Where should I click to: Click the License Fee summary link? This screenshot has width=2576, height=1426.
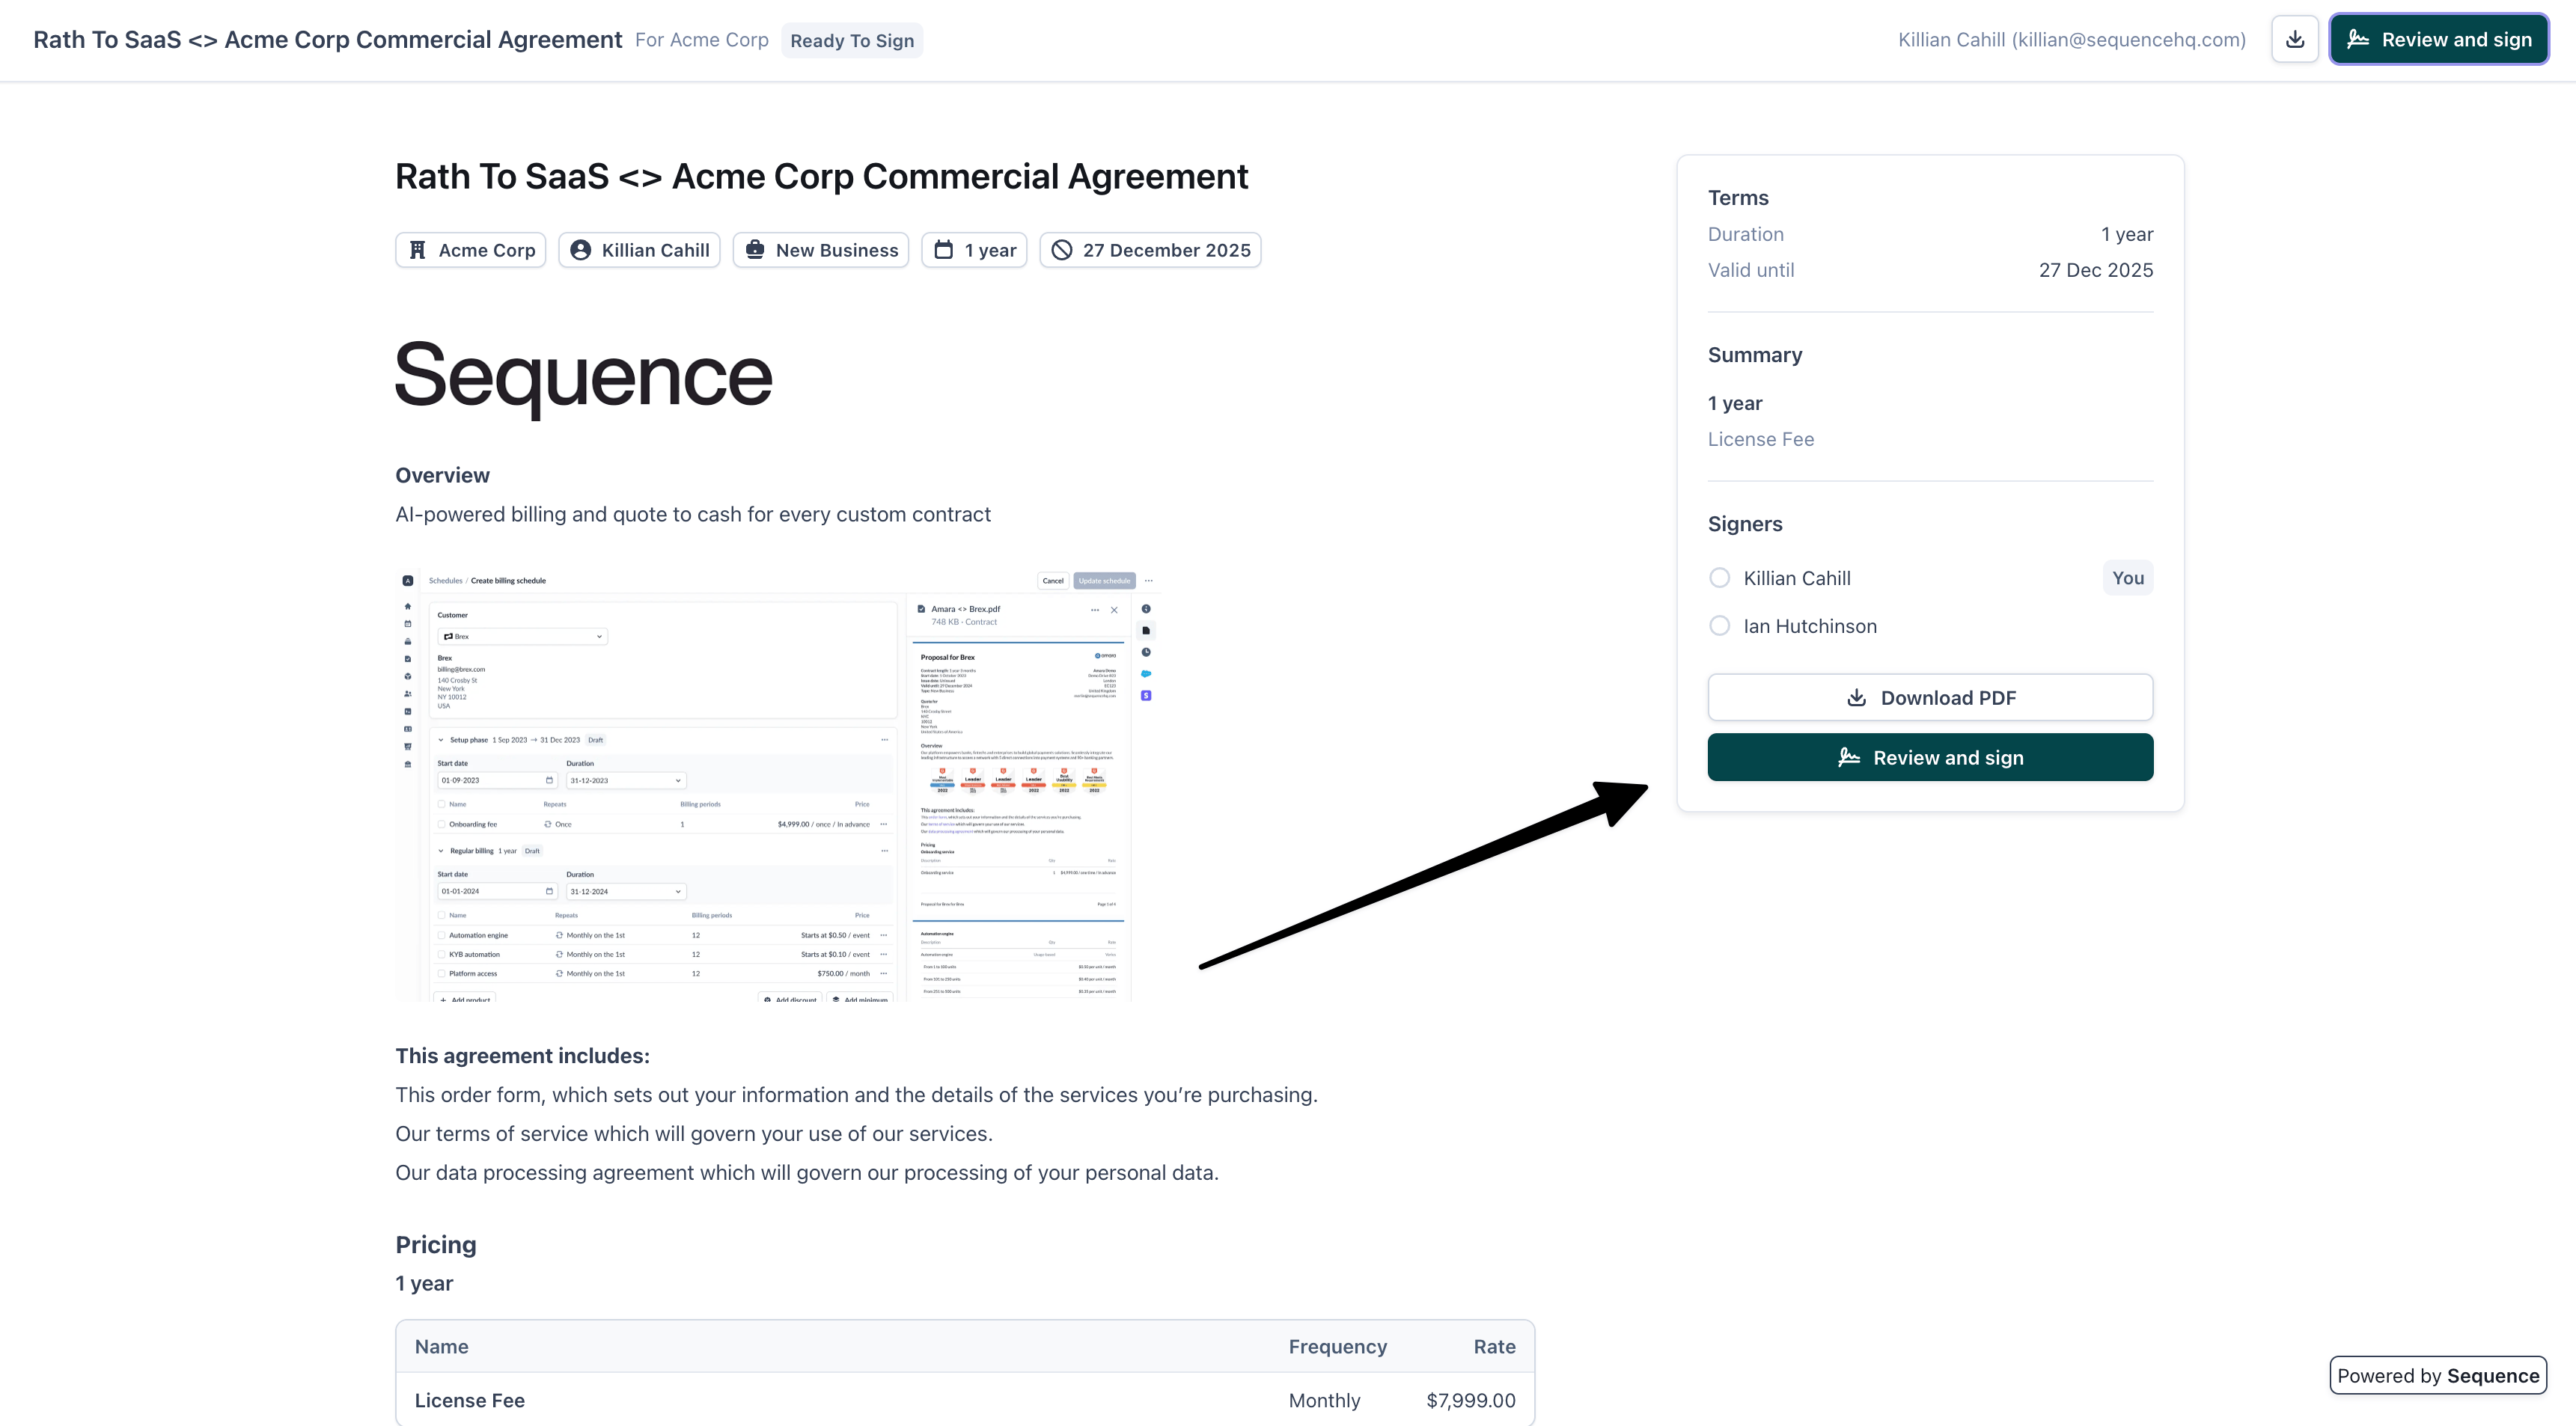[x=1760, y=439]
